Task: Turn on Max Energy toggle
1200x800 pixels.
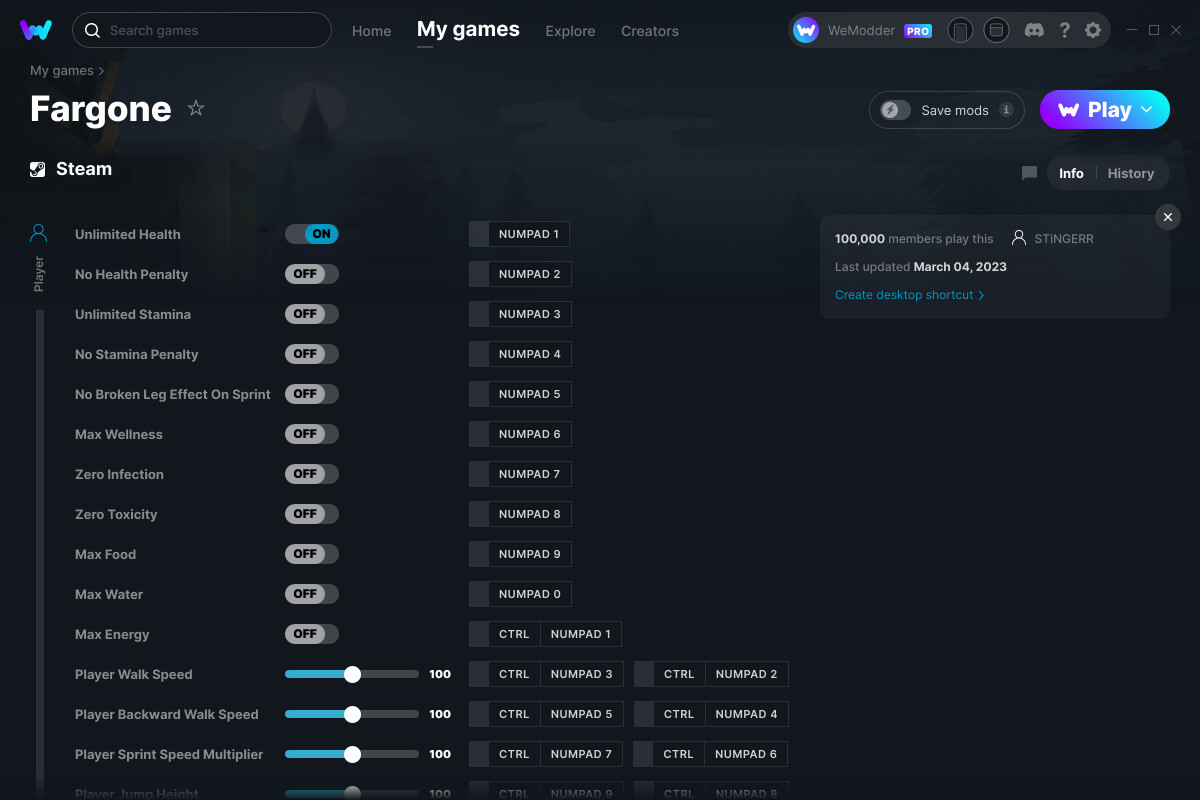Action: click(x=312, y=634)
